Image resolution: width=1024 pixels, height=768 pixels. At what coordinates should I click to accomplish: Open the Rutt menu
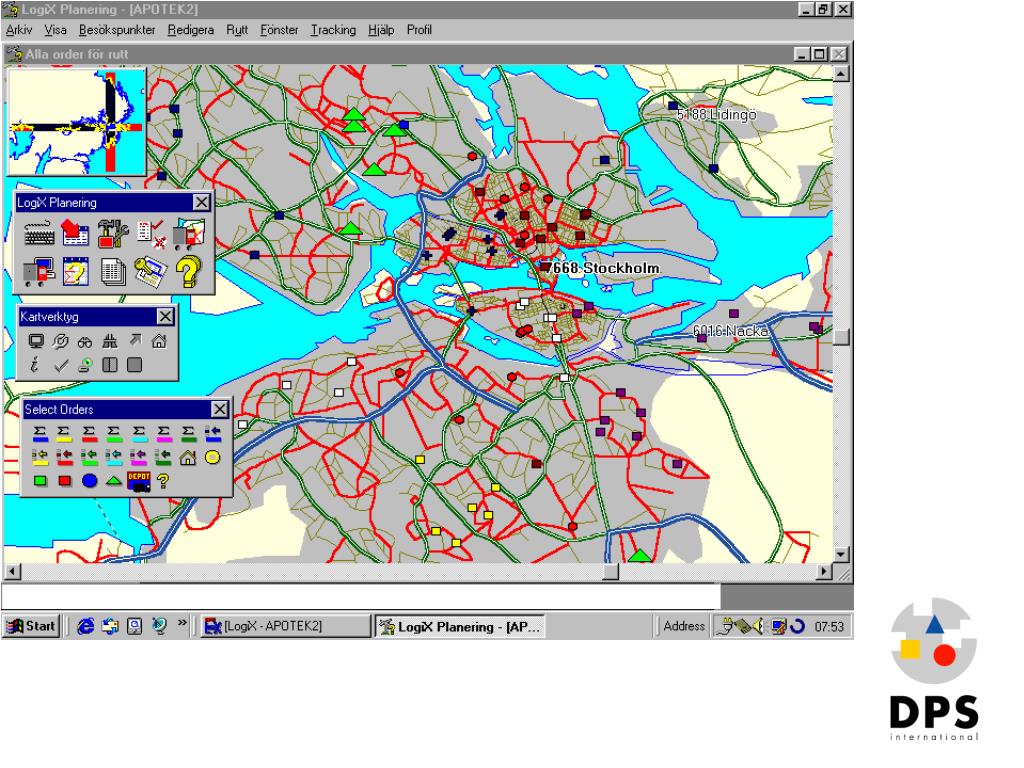tap(237, 30)
